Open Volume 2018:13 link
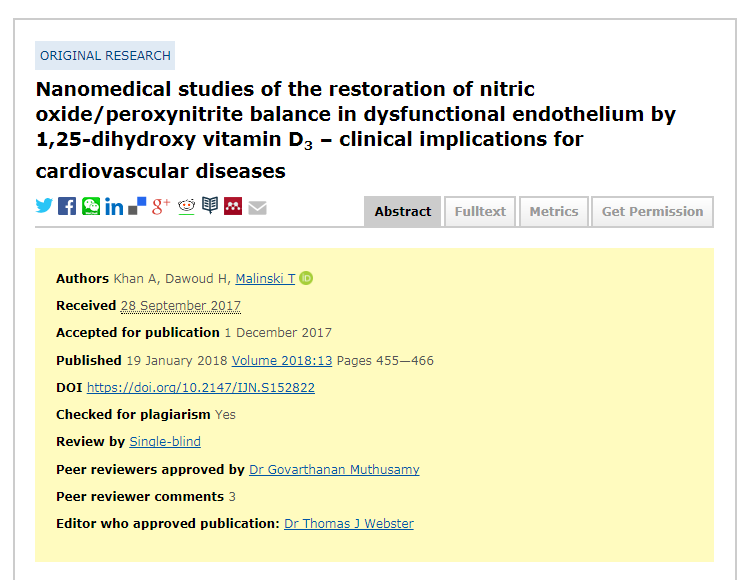Image resolution: width=750 pixels, height=580 pixels. pos(282,361)
